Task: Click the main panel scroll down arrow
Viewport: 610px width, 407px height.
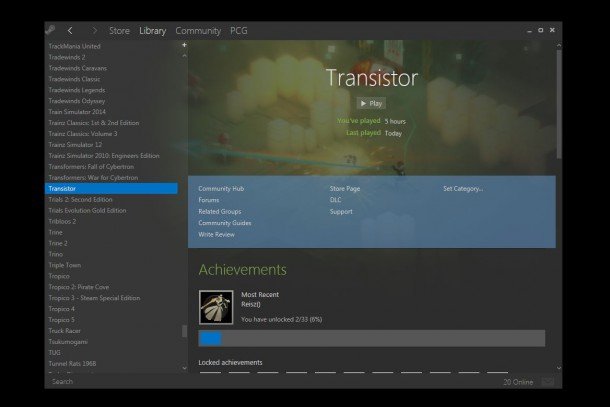Action: click(x=559, y=368)
